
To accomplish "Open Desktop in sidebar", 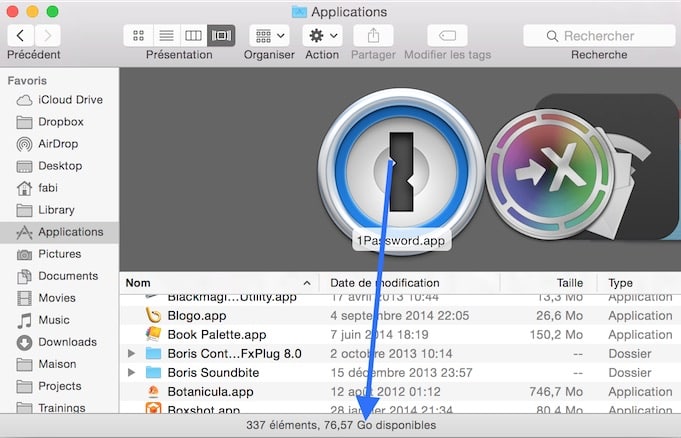I will pyautogui.click(x=60, y=166).
